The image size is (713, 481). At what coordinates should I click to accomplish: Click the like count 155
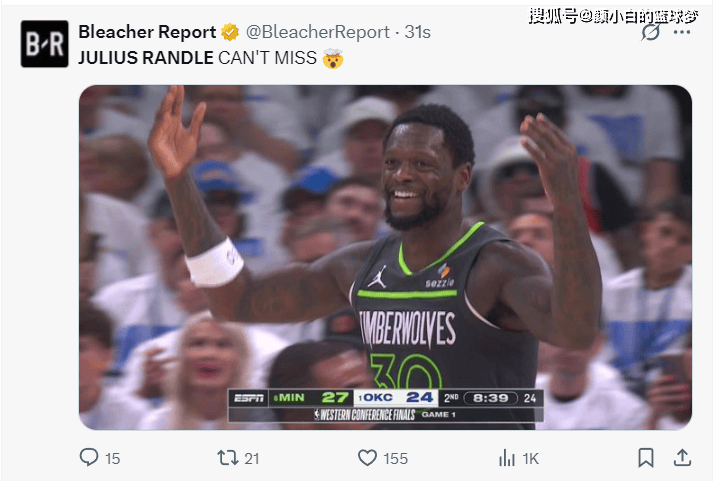[x=396, y=459]
